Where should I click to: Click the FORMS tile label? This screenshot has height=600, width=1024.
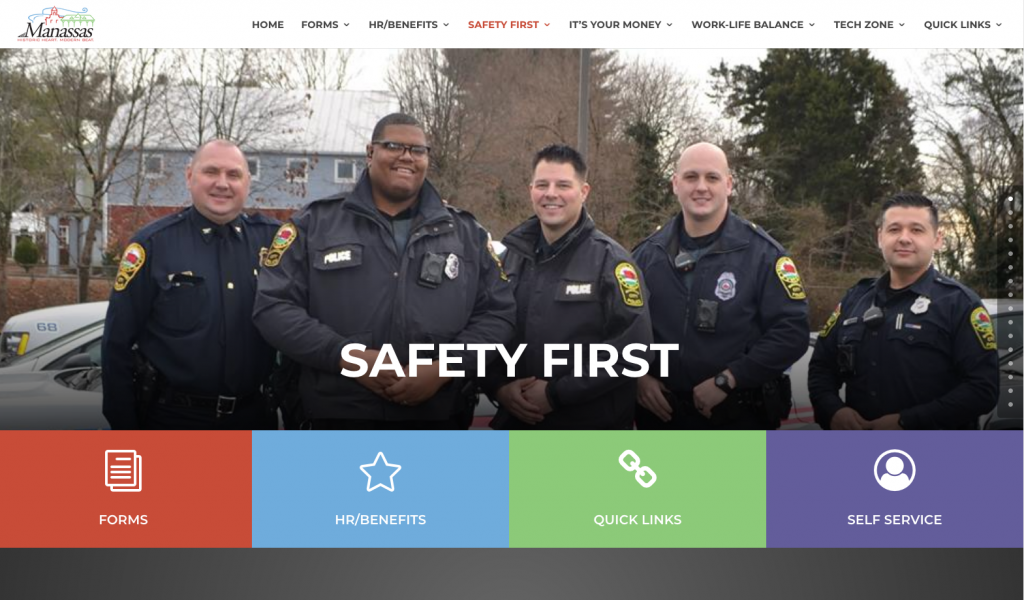[x=123, y=520]
